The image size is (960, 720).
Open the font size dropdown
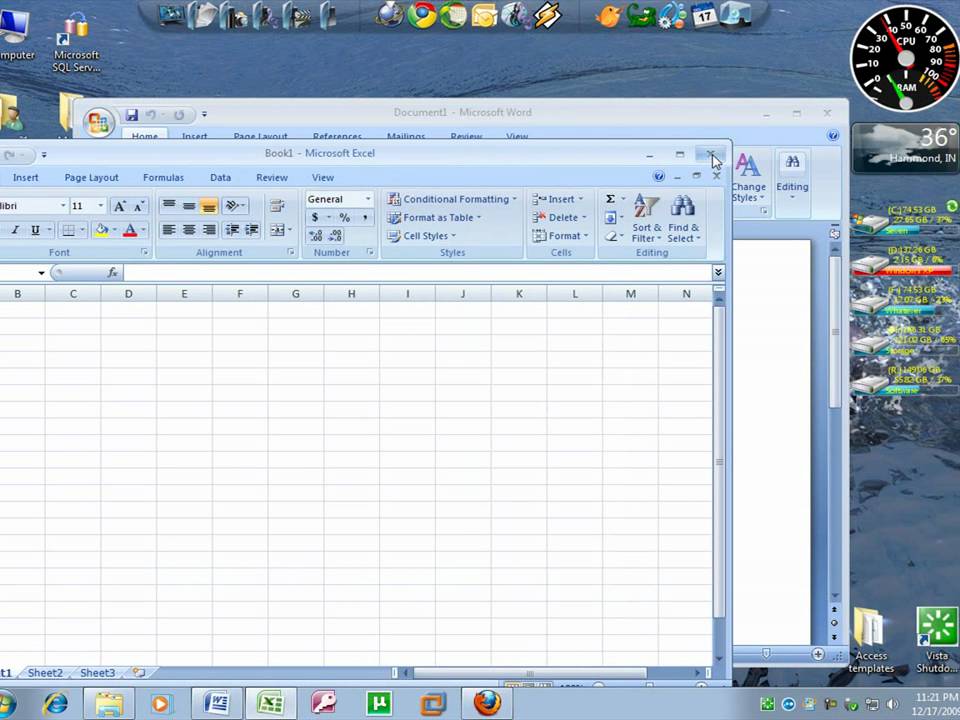[x=101, y=206]
